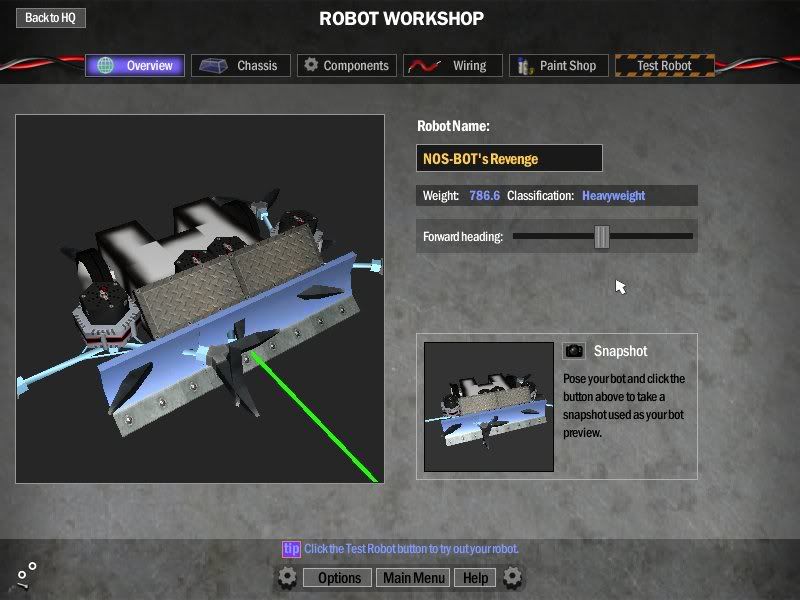
Task: Click the Test Robot tip text
Action: click(411, 549)
